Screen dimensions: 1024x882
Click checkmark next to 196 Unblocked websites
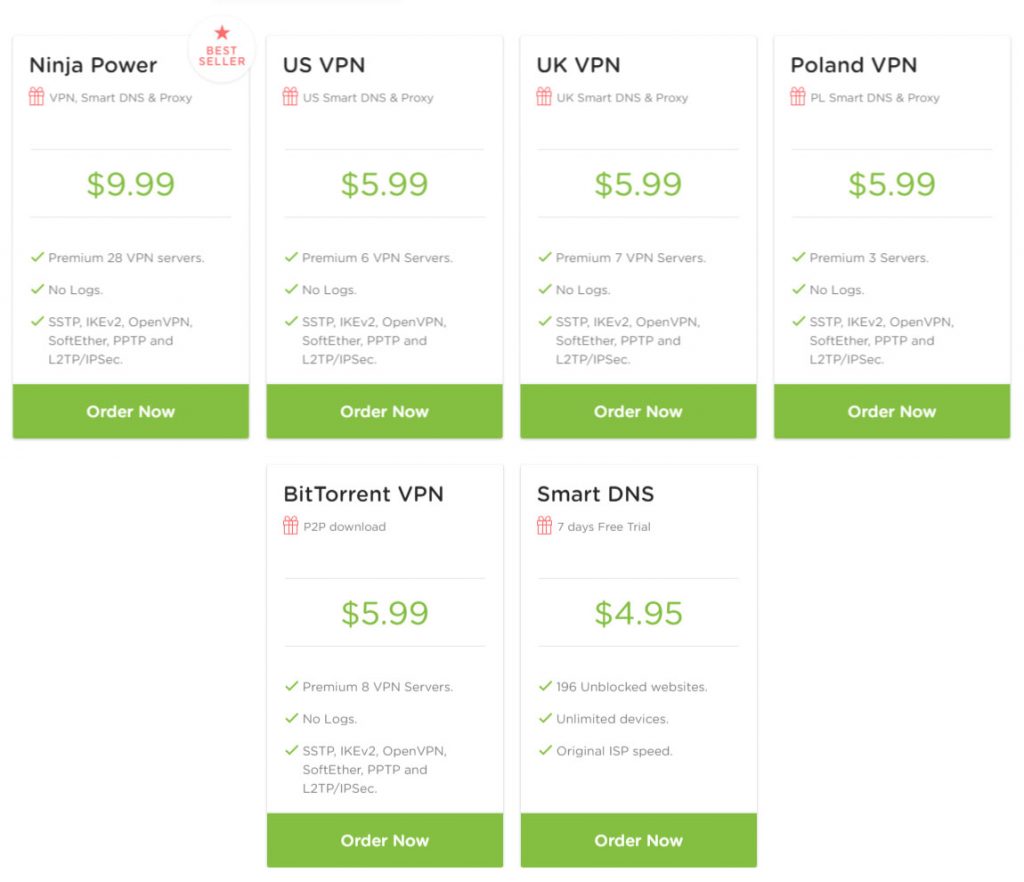coord(545,685)
